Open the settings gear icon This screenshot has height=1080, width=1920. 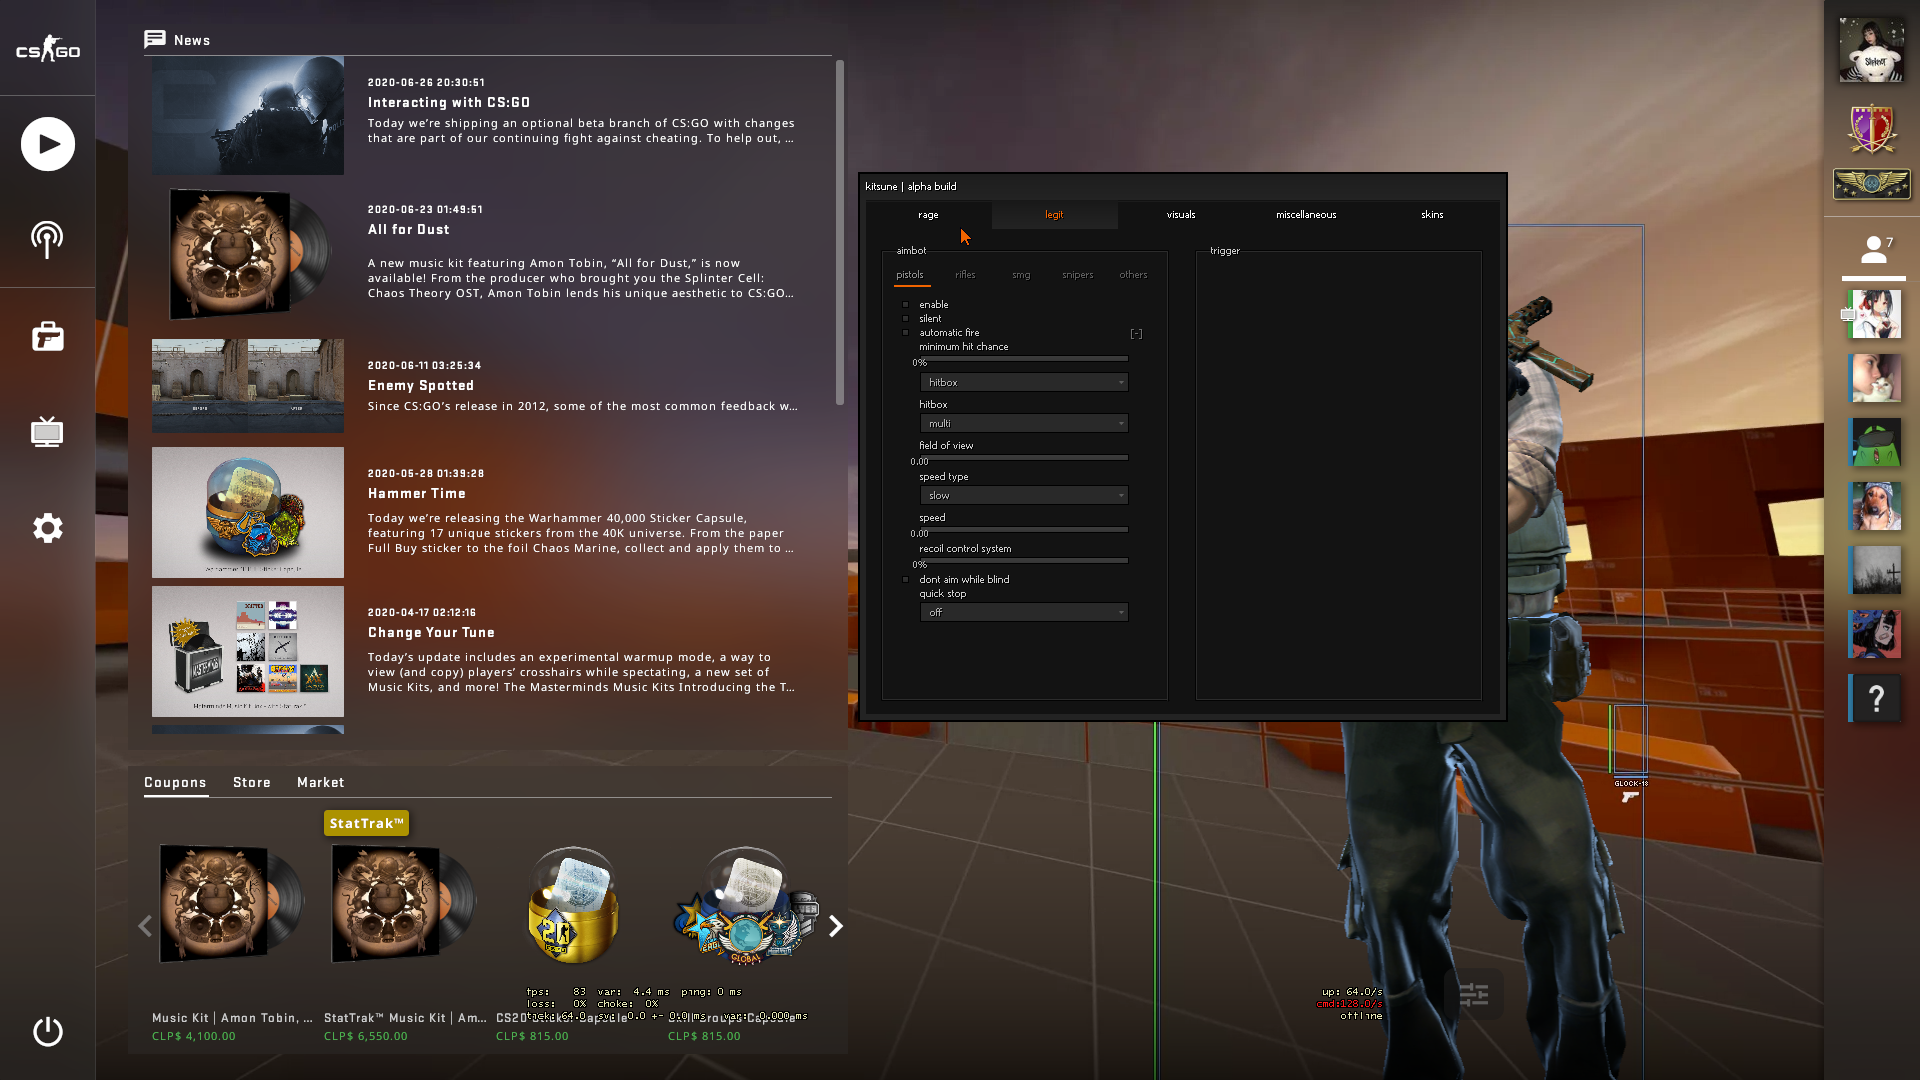click(x=47, y=528)
